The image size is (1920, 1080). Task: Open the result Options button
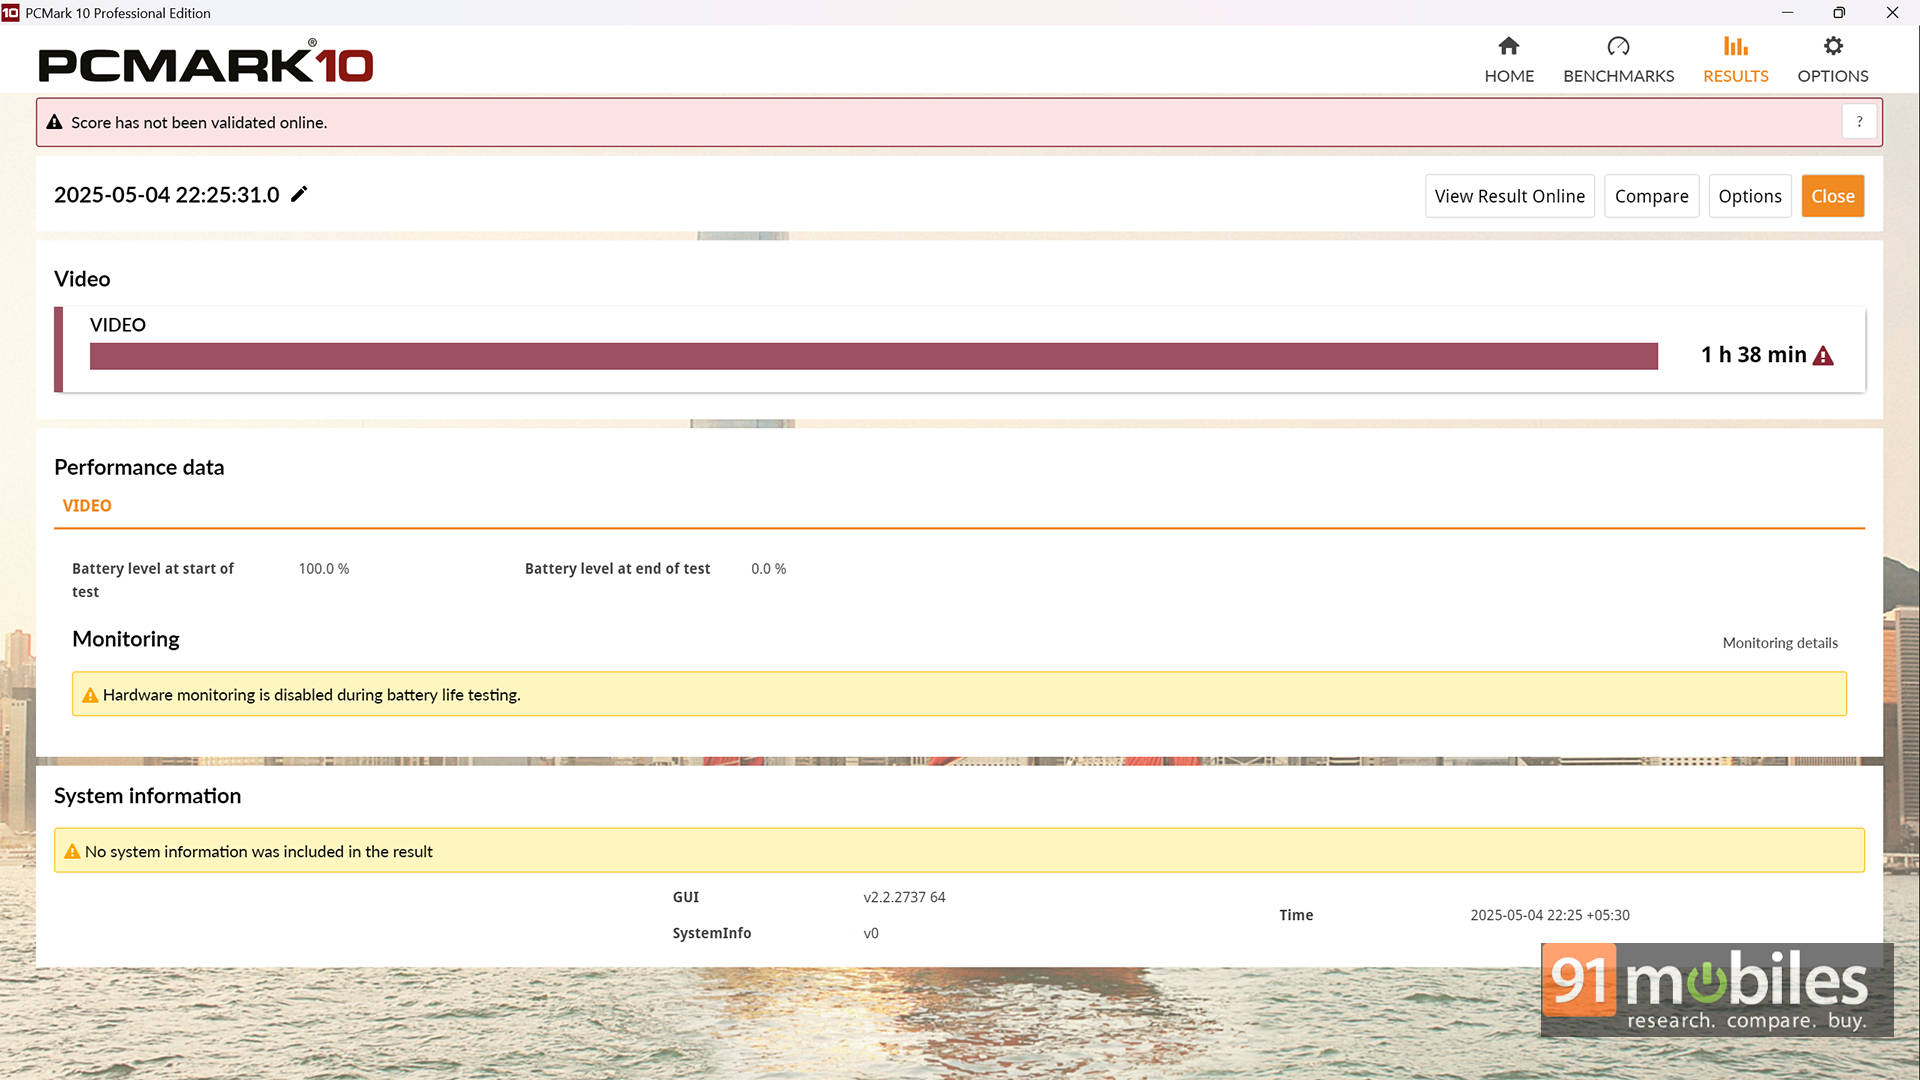pos(1749,196)
